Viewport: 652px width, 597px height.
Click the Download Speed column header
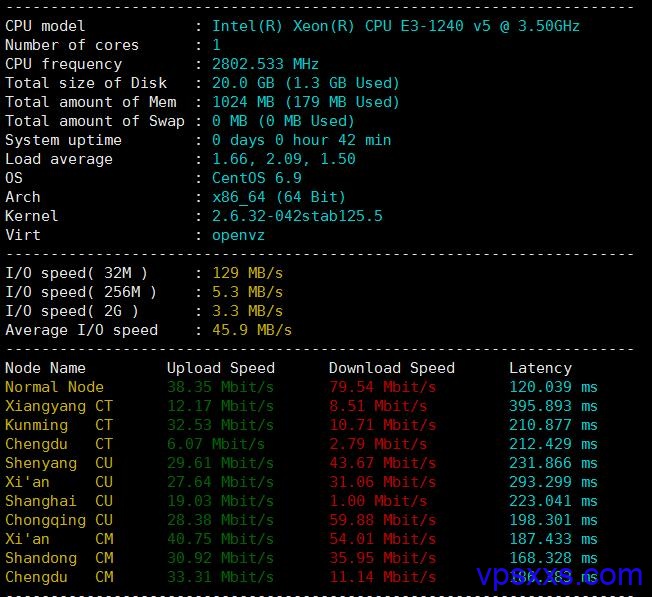[x=392, y=368]
